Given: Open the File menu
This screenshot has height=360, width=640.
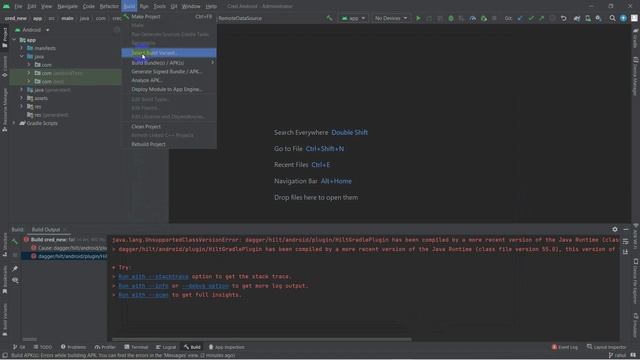Looking at the screenshot, I should tap(19, 6).
